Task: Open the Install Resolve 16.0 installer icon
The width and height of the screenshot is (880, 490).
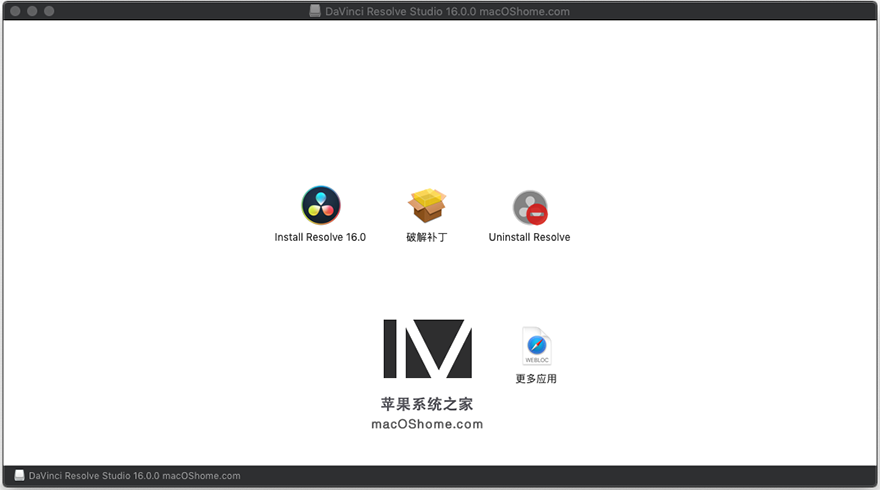Action: [x=320, y=205]
